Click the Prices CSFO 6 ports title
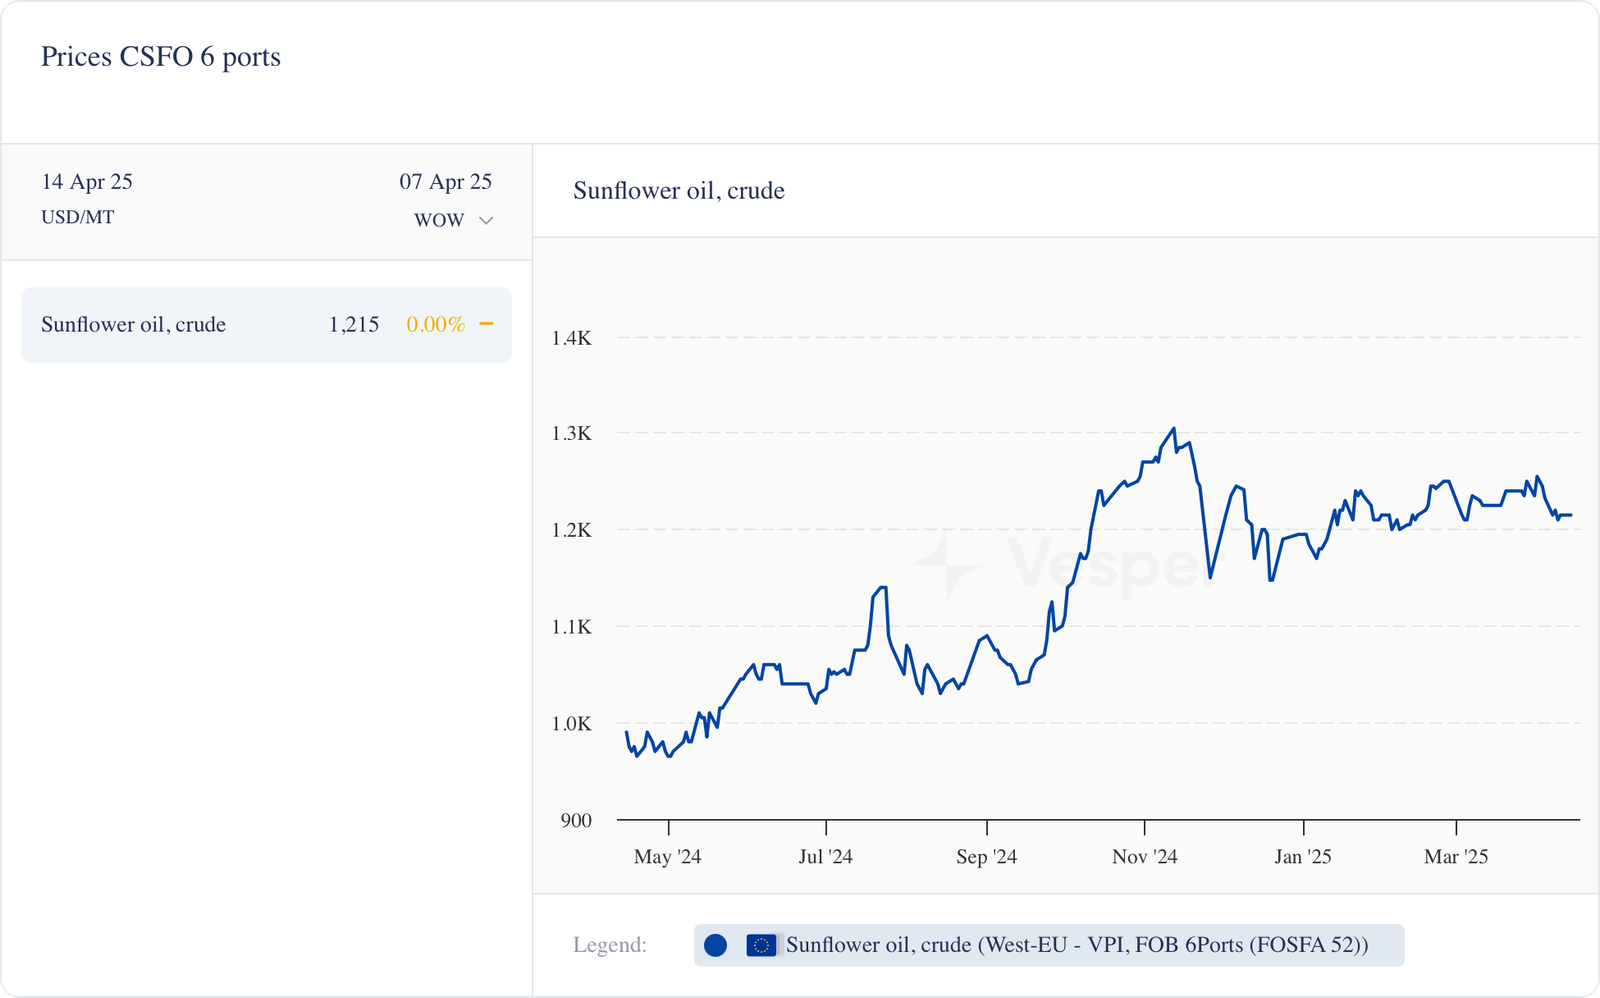The height and width of the screenshot is (998, 1600). coord(161,57)
